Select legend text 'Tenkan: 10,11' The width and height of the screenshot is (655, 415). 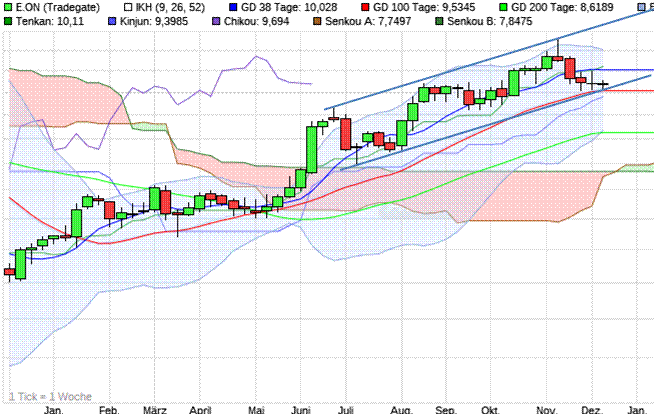pos(50,21)
